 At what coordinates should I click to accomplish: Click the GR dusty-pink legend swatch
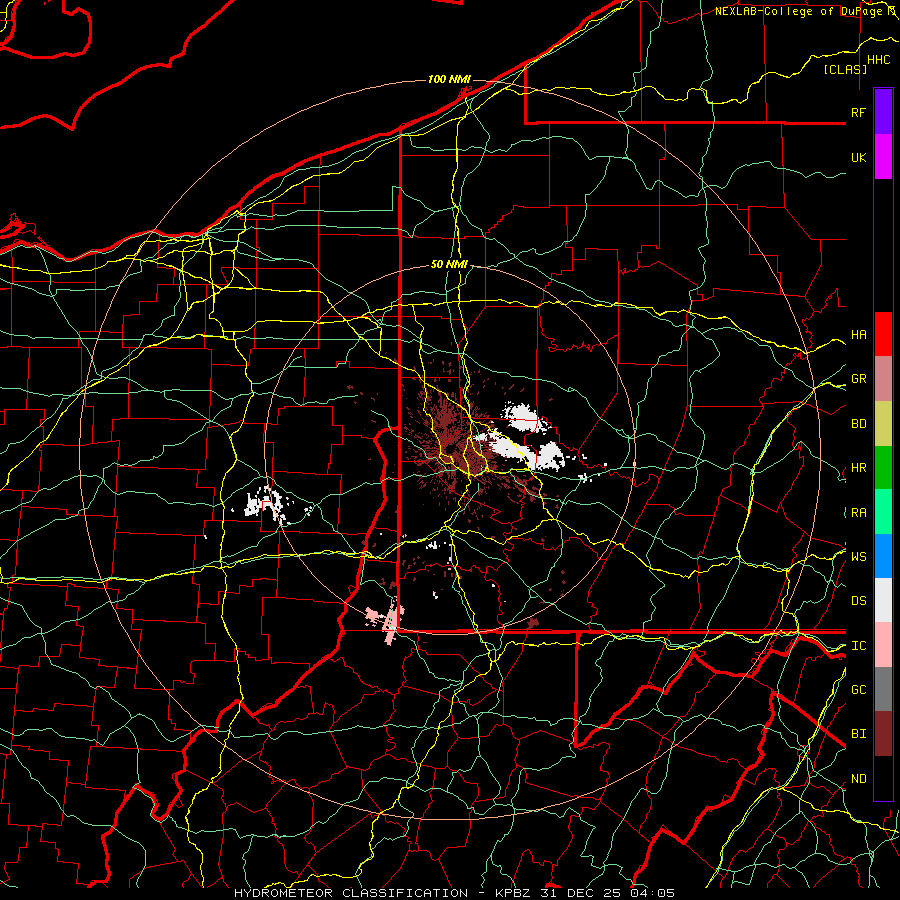point(883,379)
